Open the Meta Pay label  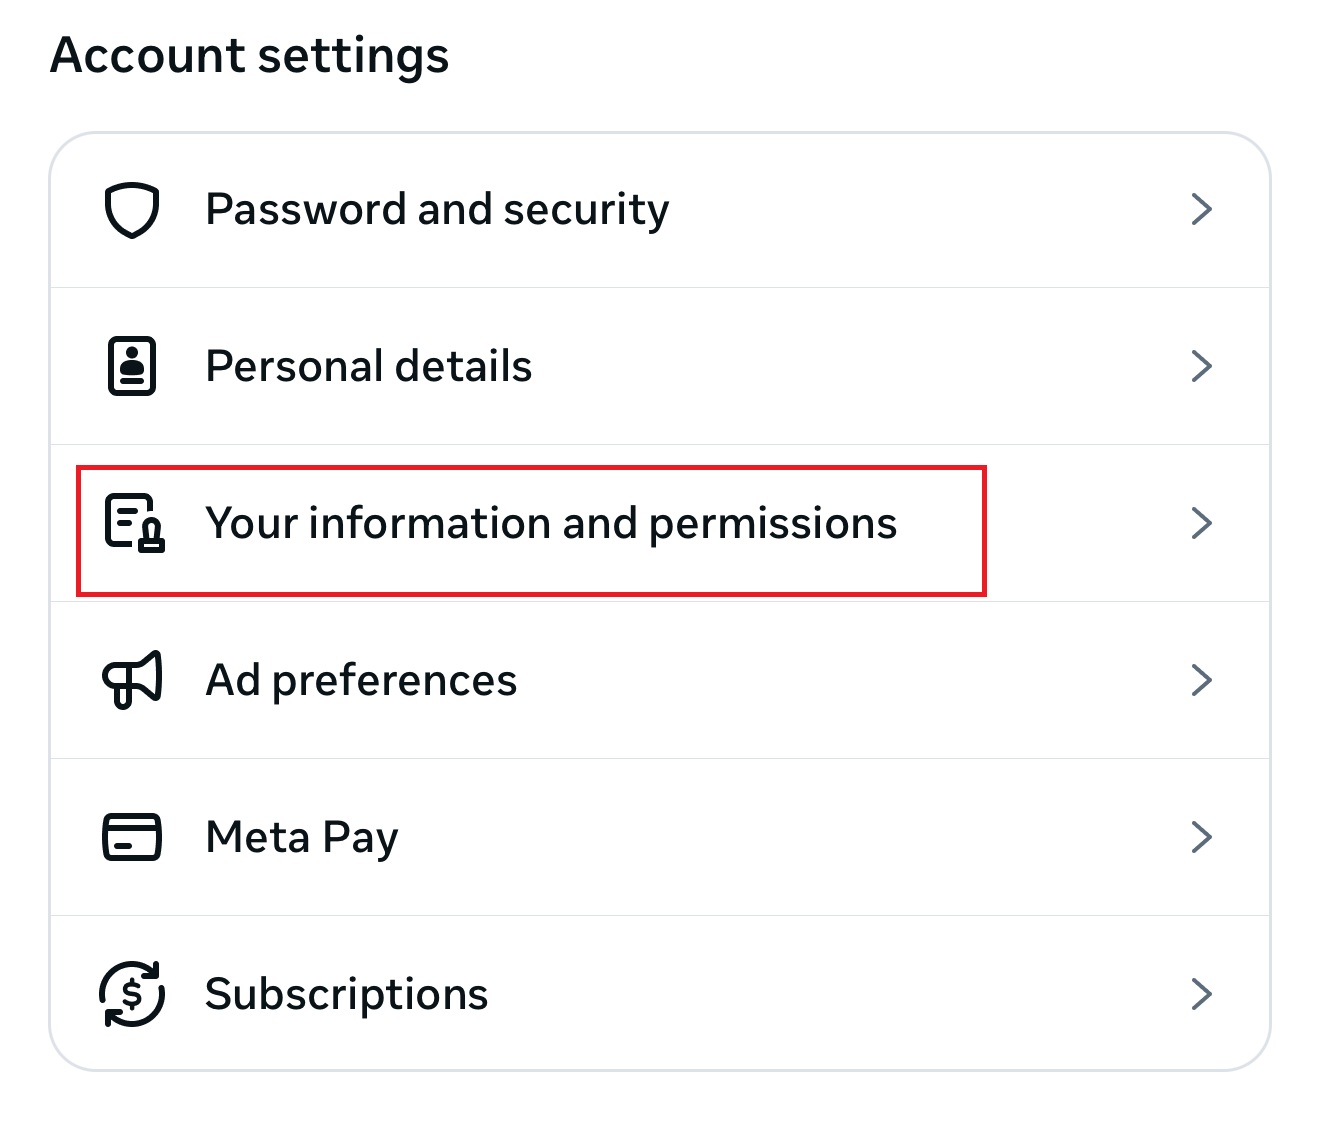(x=301, y=837)
